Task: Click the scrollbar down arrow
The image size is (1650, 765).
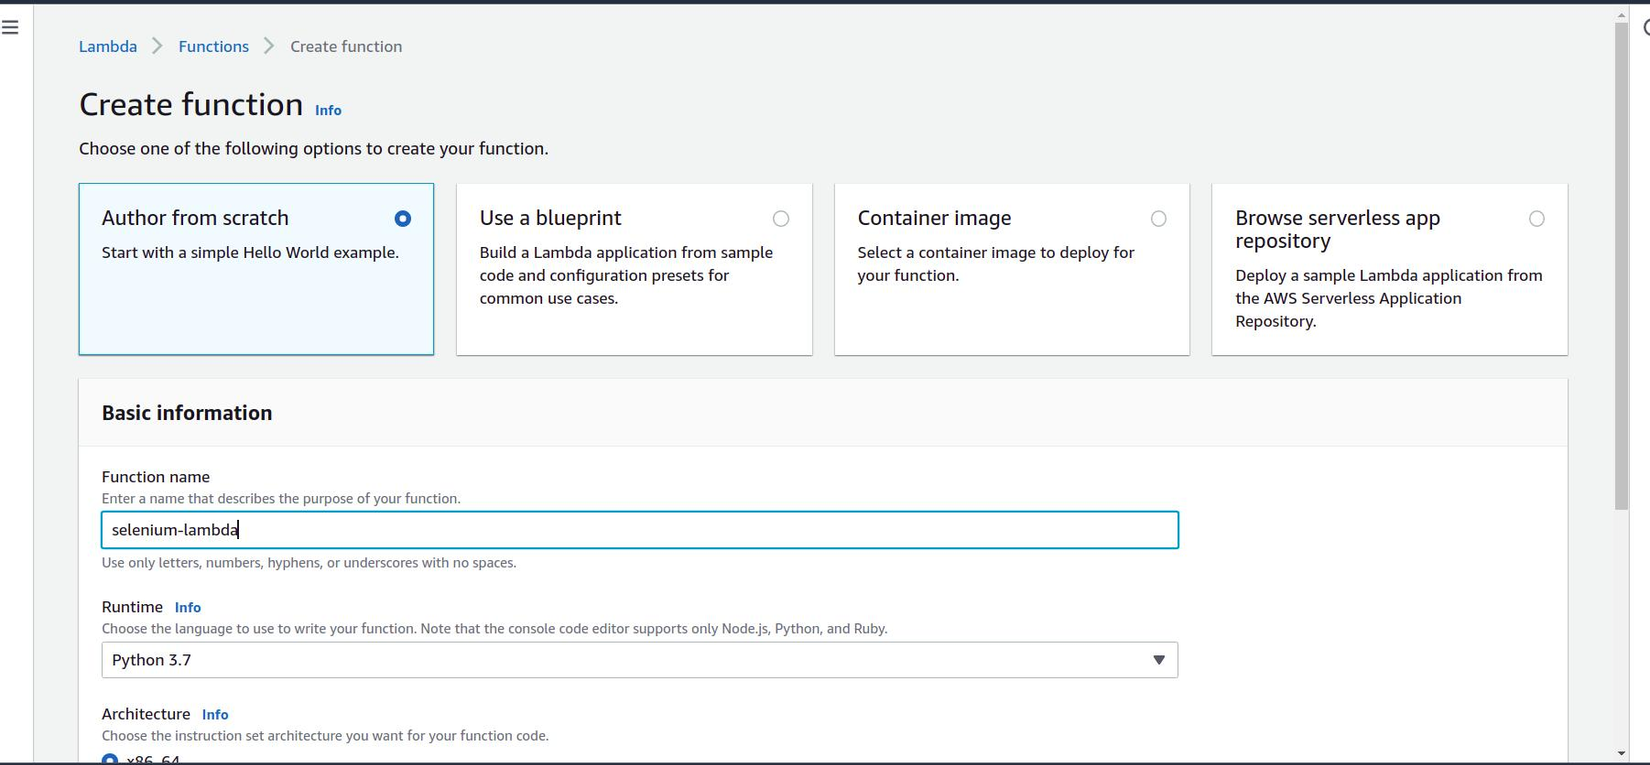Action: pos(1621,753)
